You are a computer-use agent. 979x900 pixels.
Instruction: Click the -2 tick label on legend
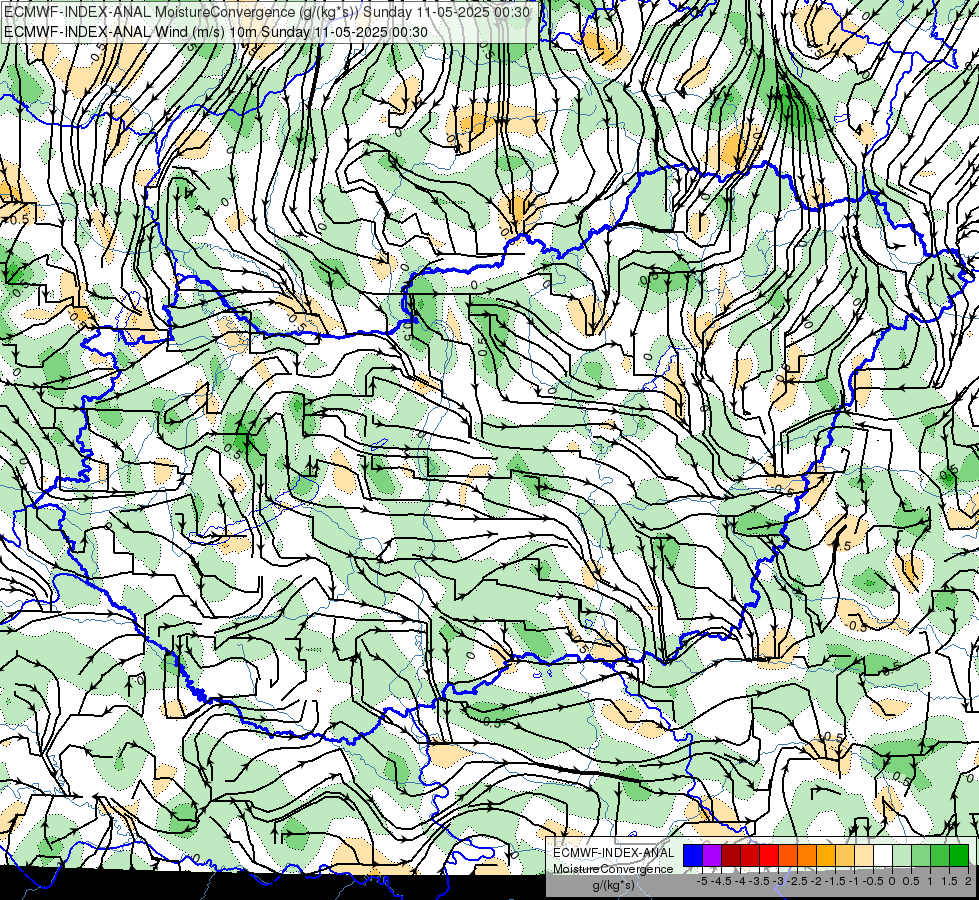(816, 881)
